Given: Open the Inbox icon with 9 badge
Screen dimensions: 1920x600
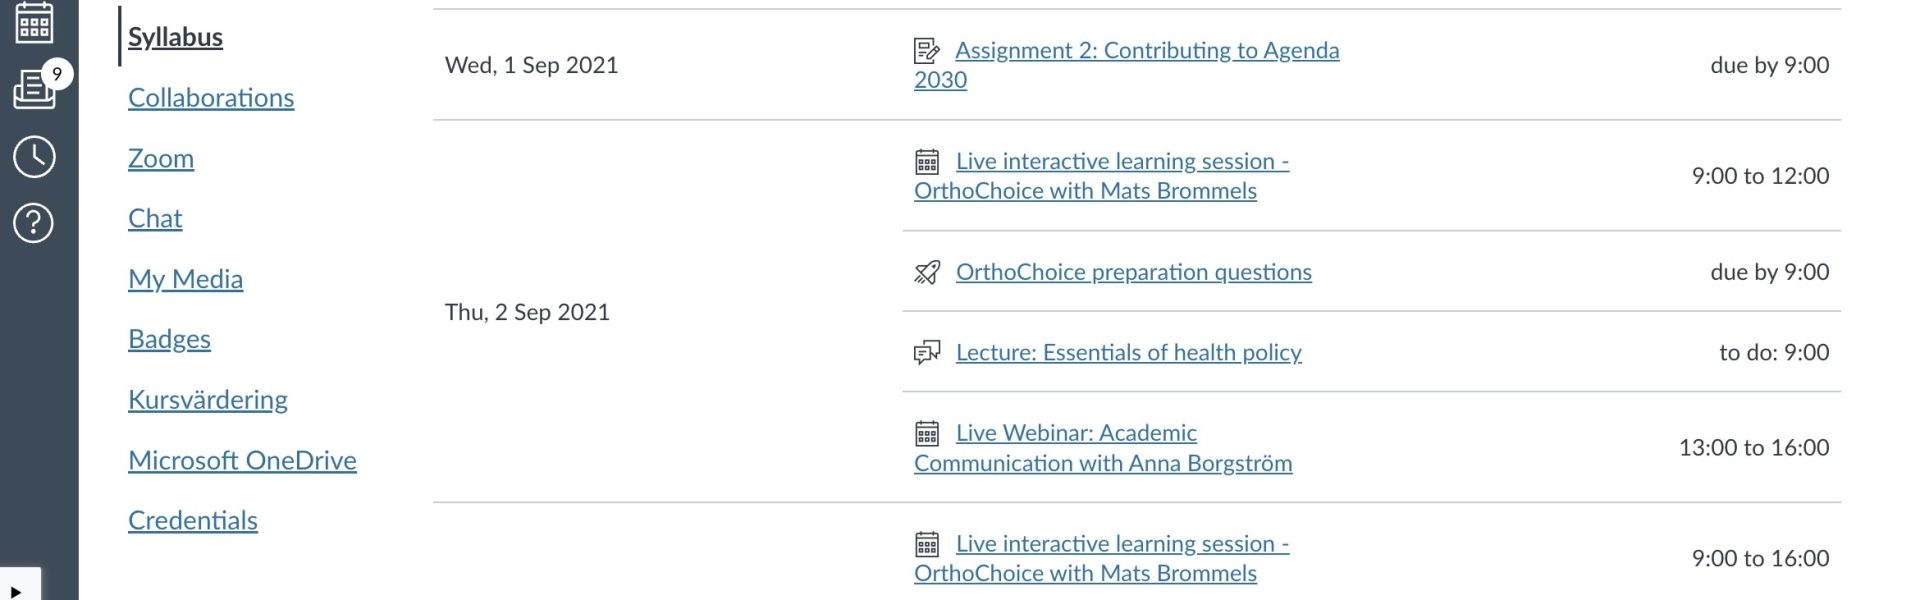Looking at the screenshot, I should (x=36, y=88).
